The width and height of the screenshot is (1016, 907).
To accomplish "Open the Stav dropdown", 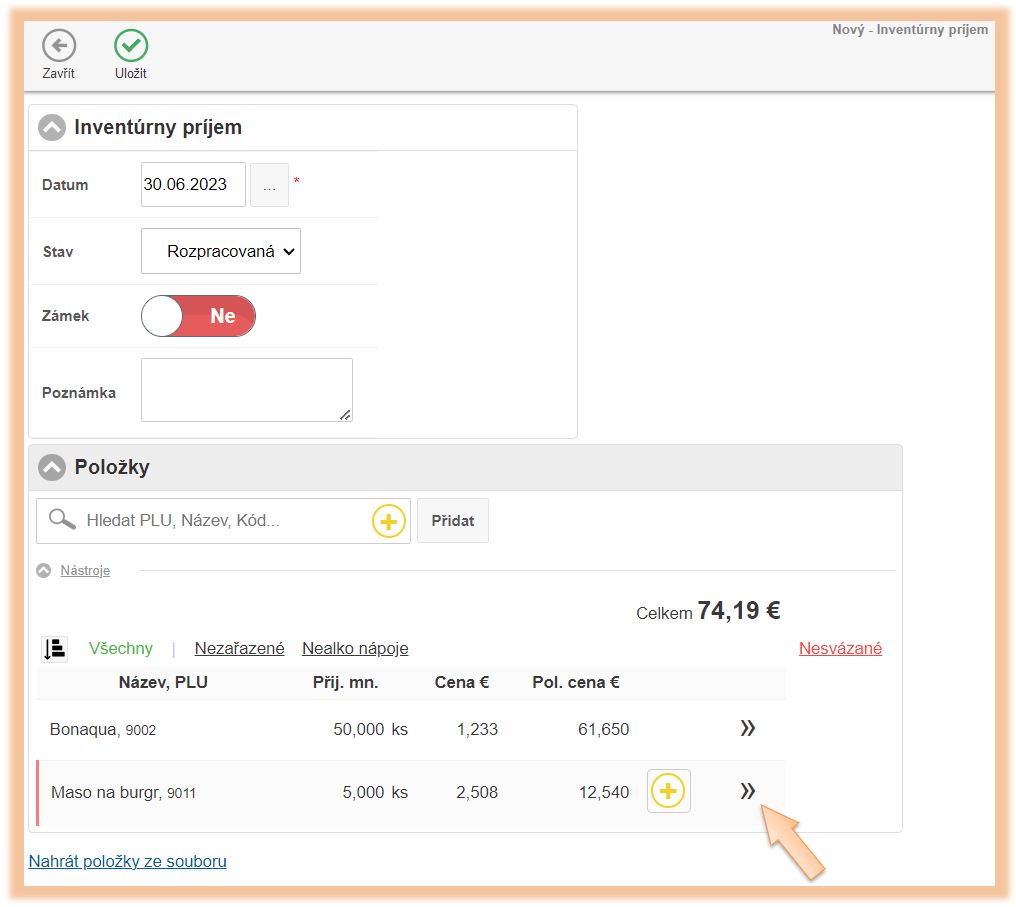I will (221, 252).
